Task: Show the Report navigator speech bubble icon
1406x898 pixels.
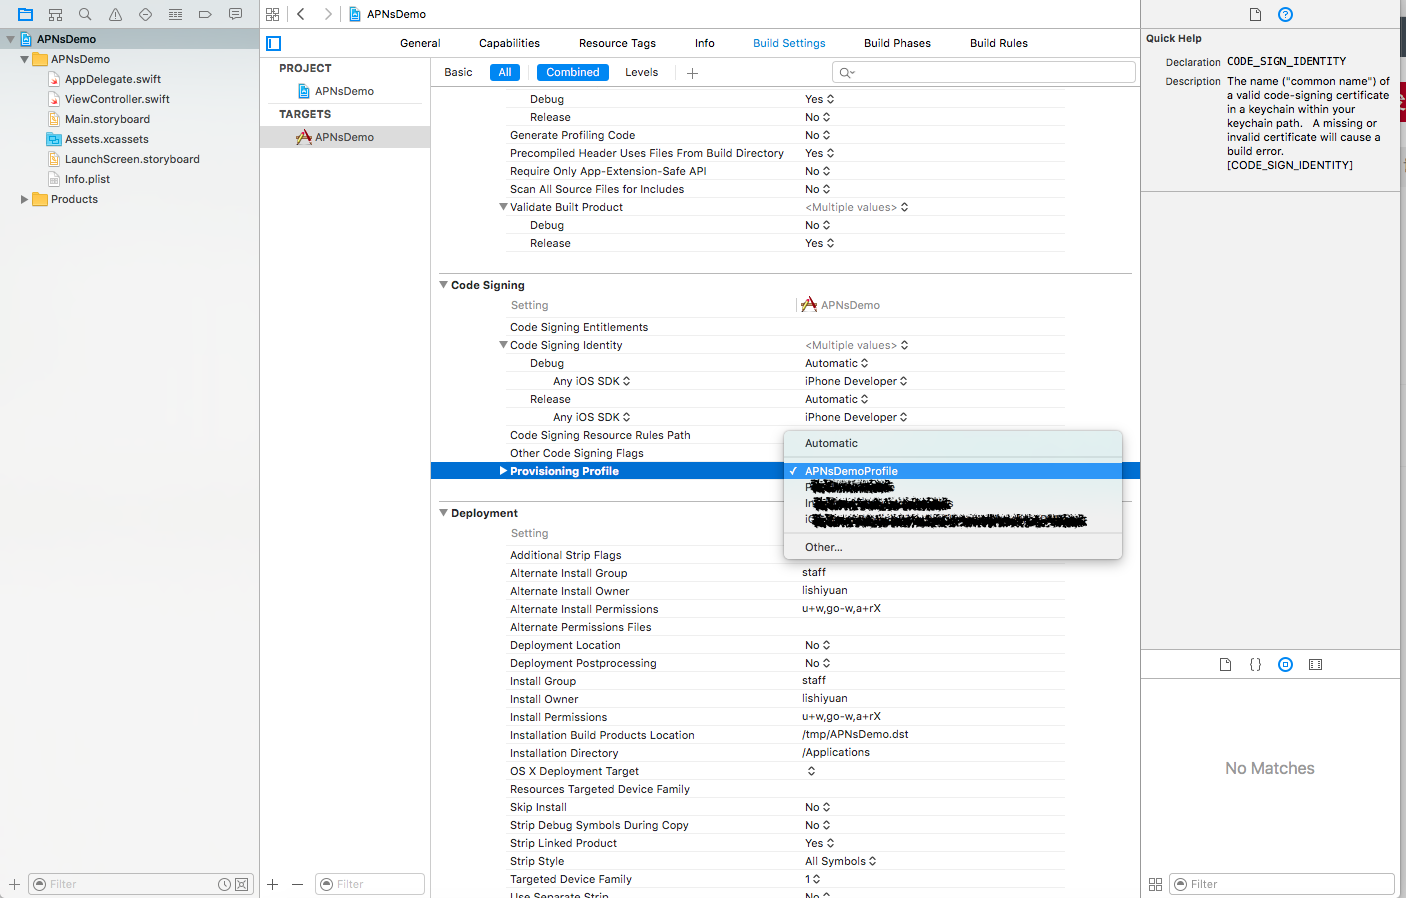Action: (235, 14)
